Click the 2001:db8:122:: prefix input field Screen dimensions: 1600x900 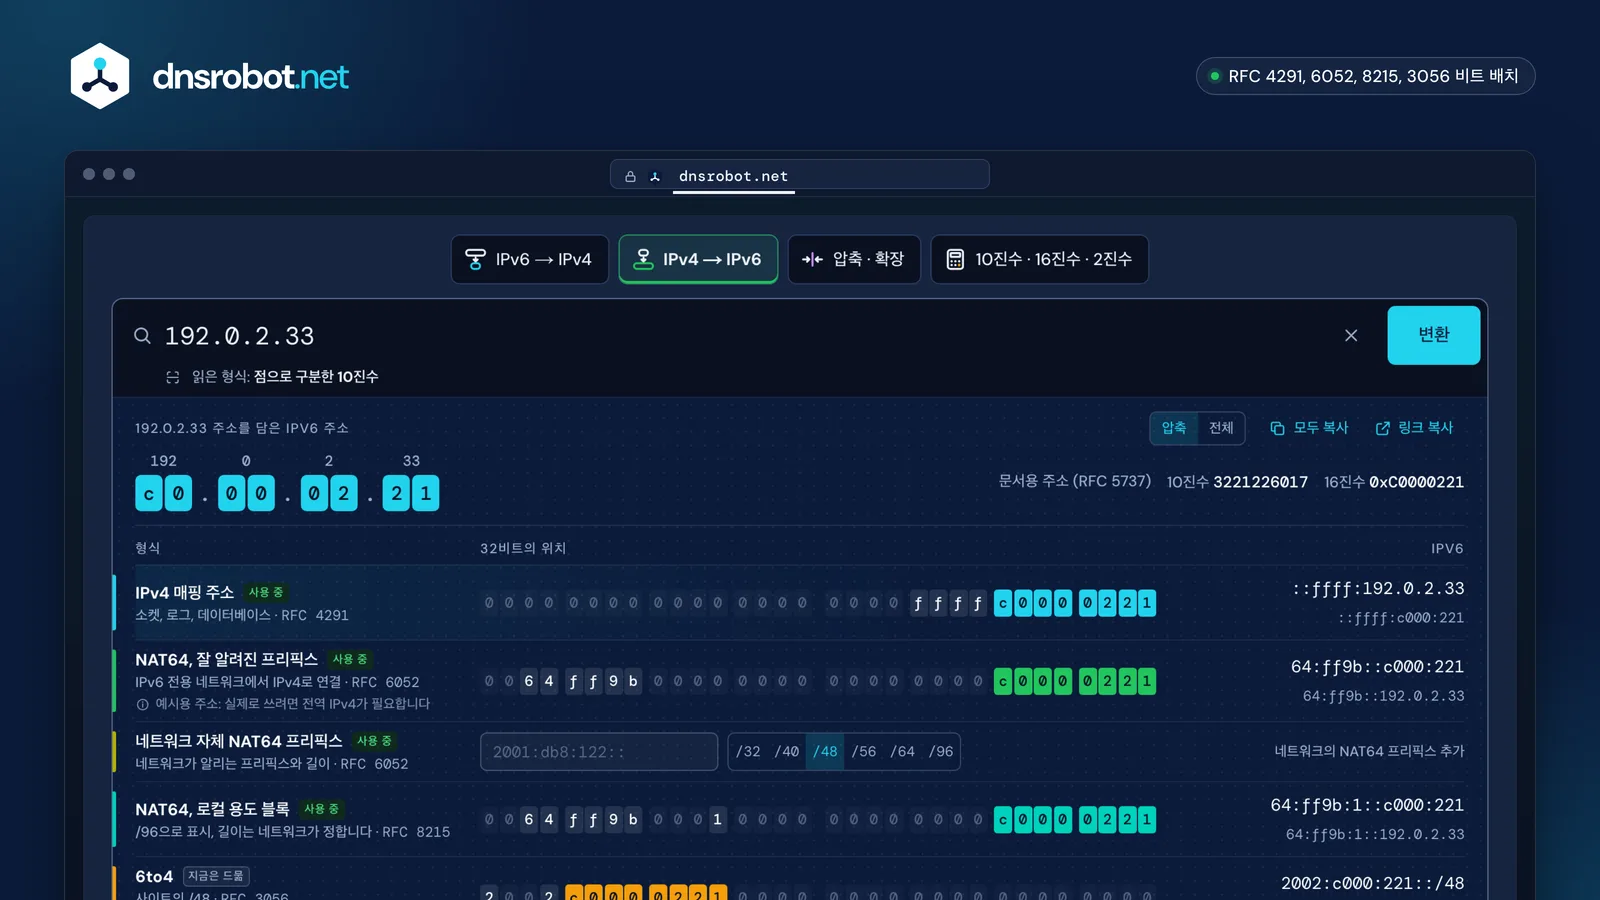tap(599, 752)
